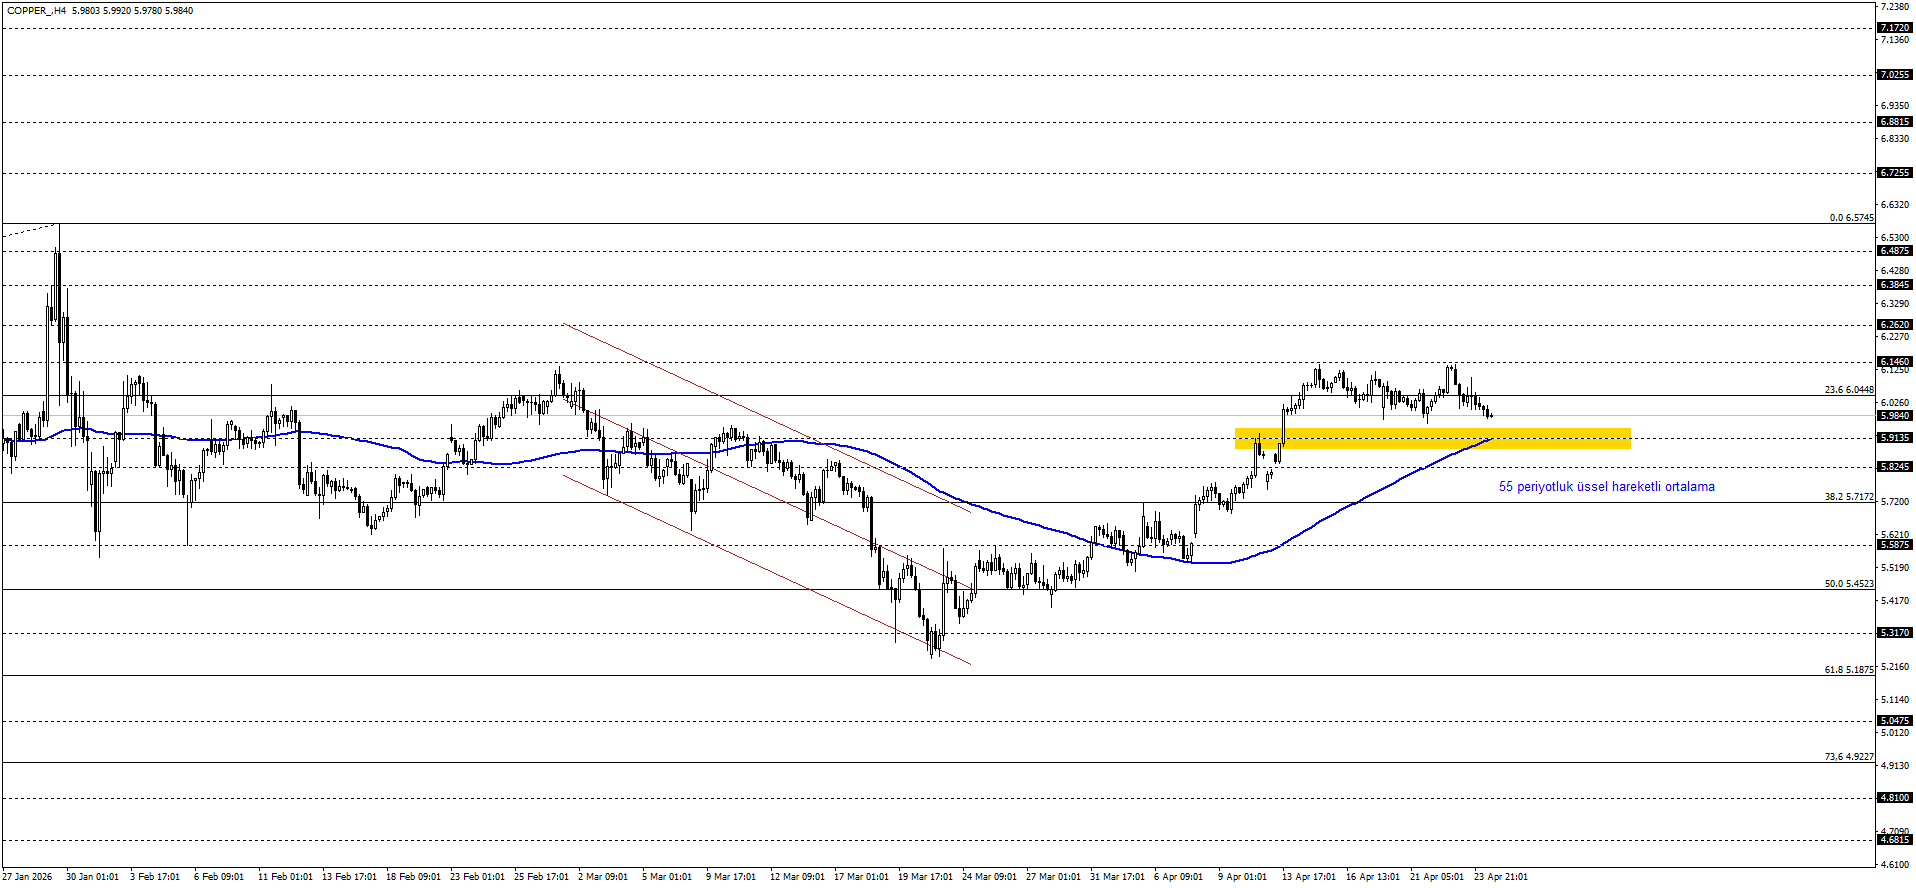Screen dimensions: 1916x888
Task: Select the 6.8815 price level tag
Action: (x=1894, y=122)
